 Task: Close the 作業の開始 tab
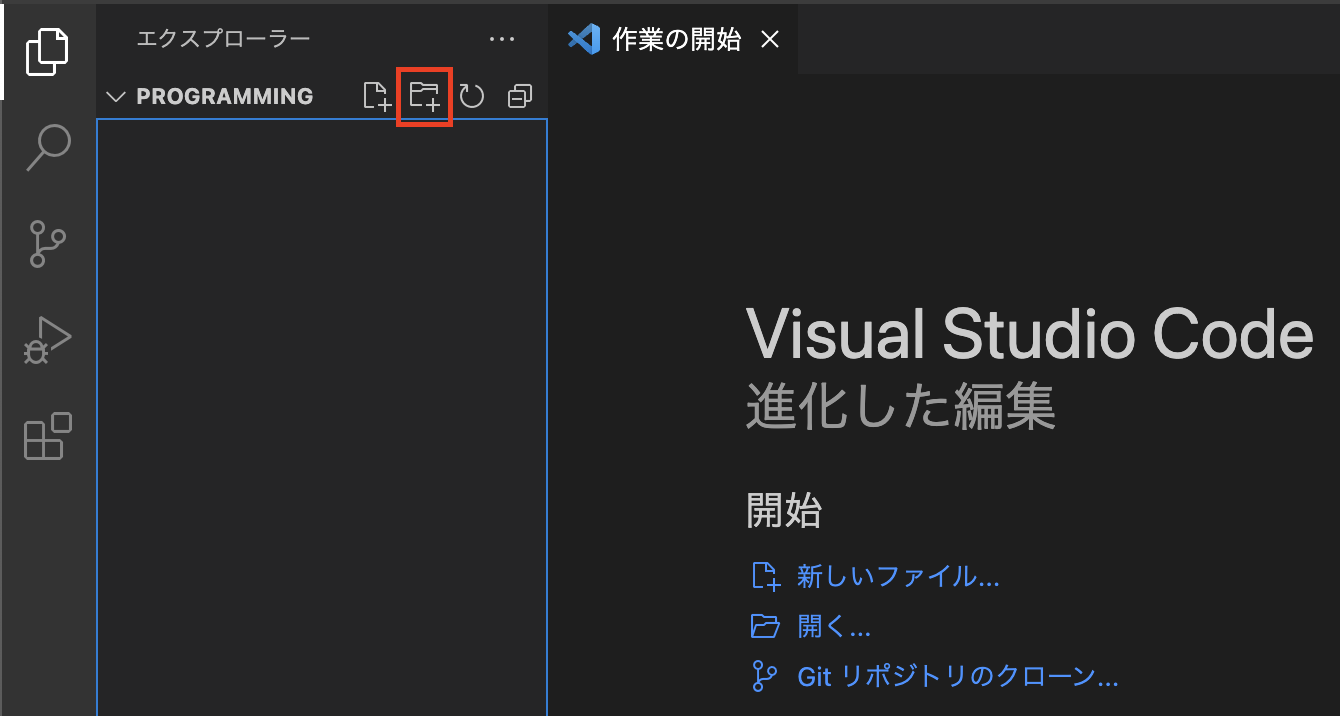pyautogui.click(x=770, y=39)
